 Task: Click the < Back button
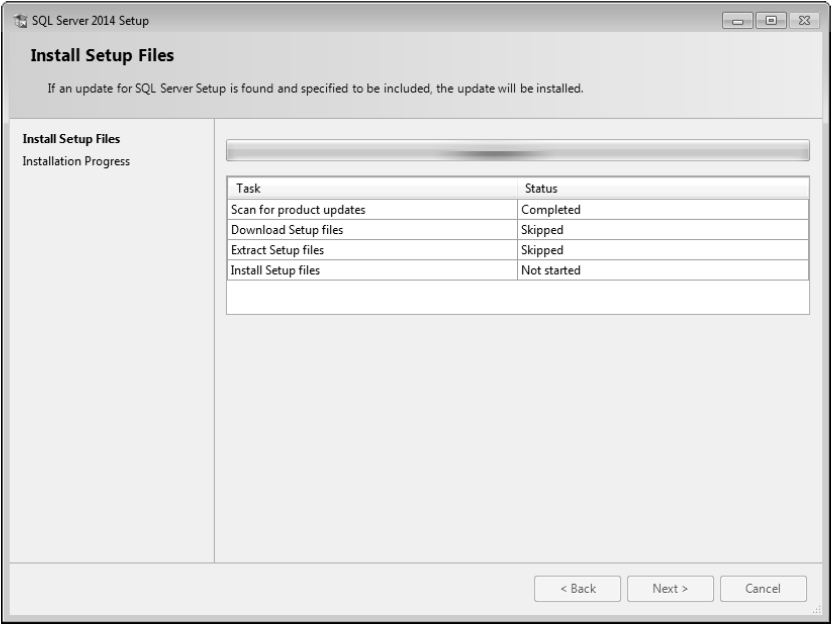pos(577,589)
